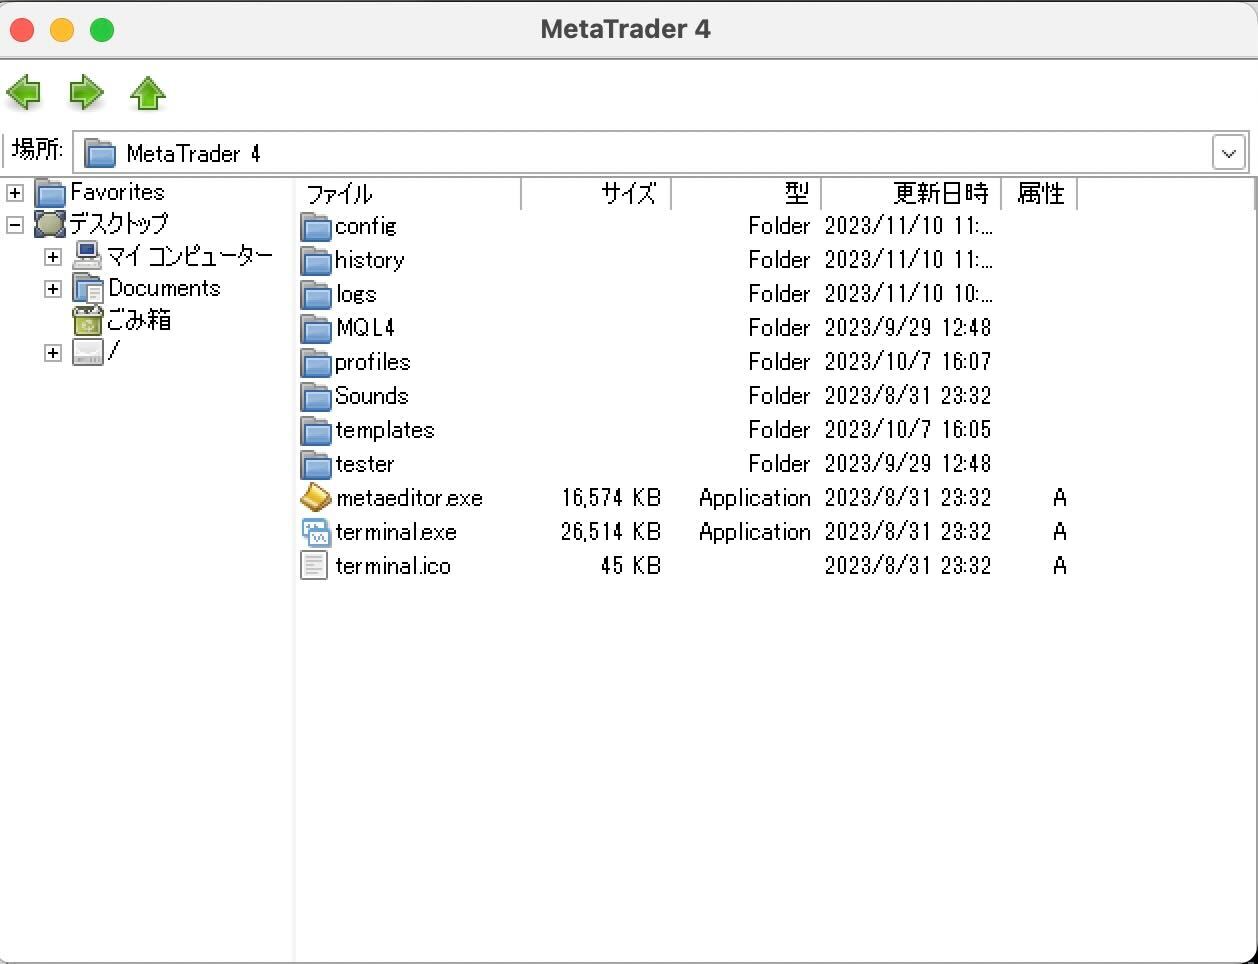Collapse the デスクトップ tree node
The height and width of the screenshot is (964, 1258).
[15, 225]
